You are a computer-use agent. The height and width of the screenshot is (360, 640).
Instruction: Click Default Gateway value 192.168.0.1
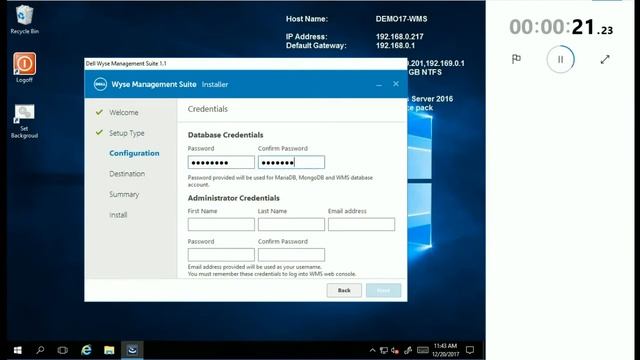395,46
